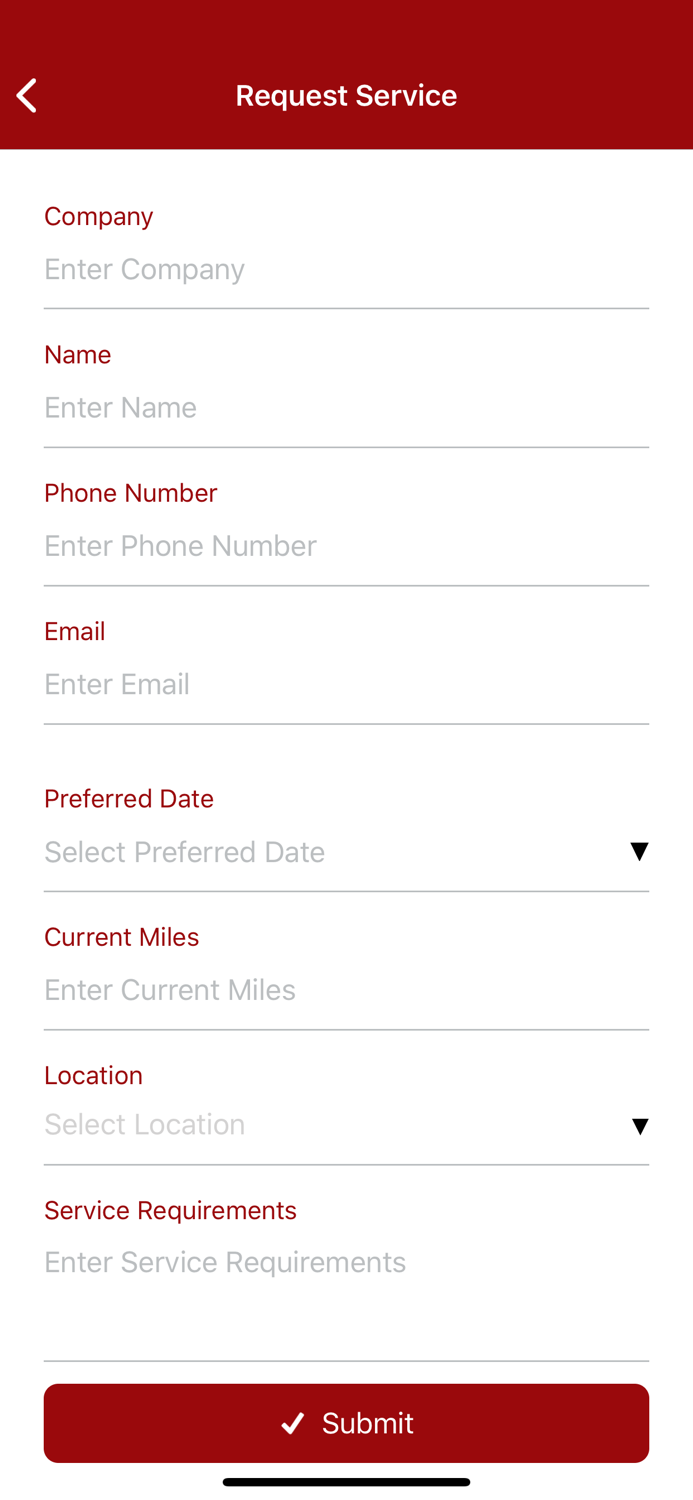Click the Enter Current Miles field
The width and height of the screenshot is (693, 1500).
pos(345,990)
